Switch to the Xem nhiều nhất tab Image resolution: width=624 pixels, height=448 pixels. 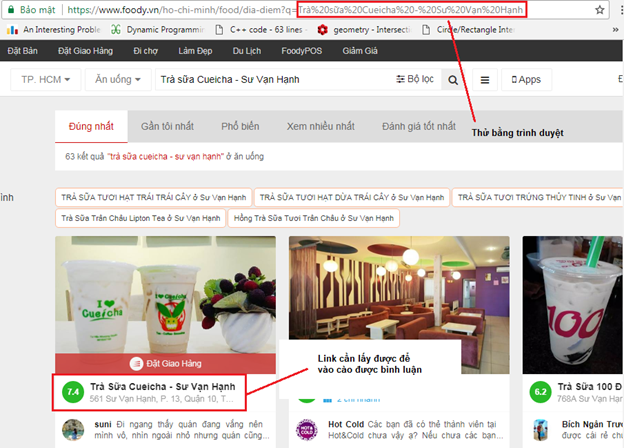pos(320,127)
